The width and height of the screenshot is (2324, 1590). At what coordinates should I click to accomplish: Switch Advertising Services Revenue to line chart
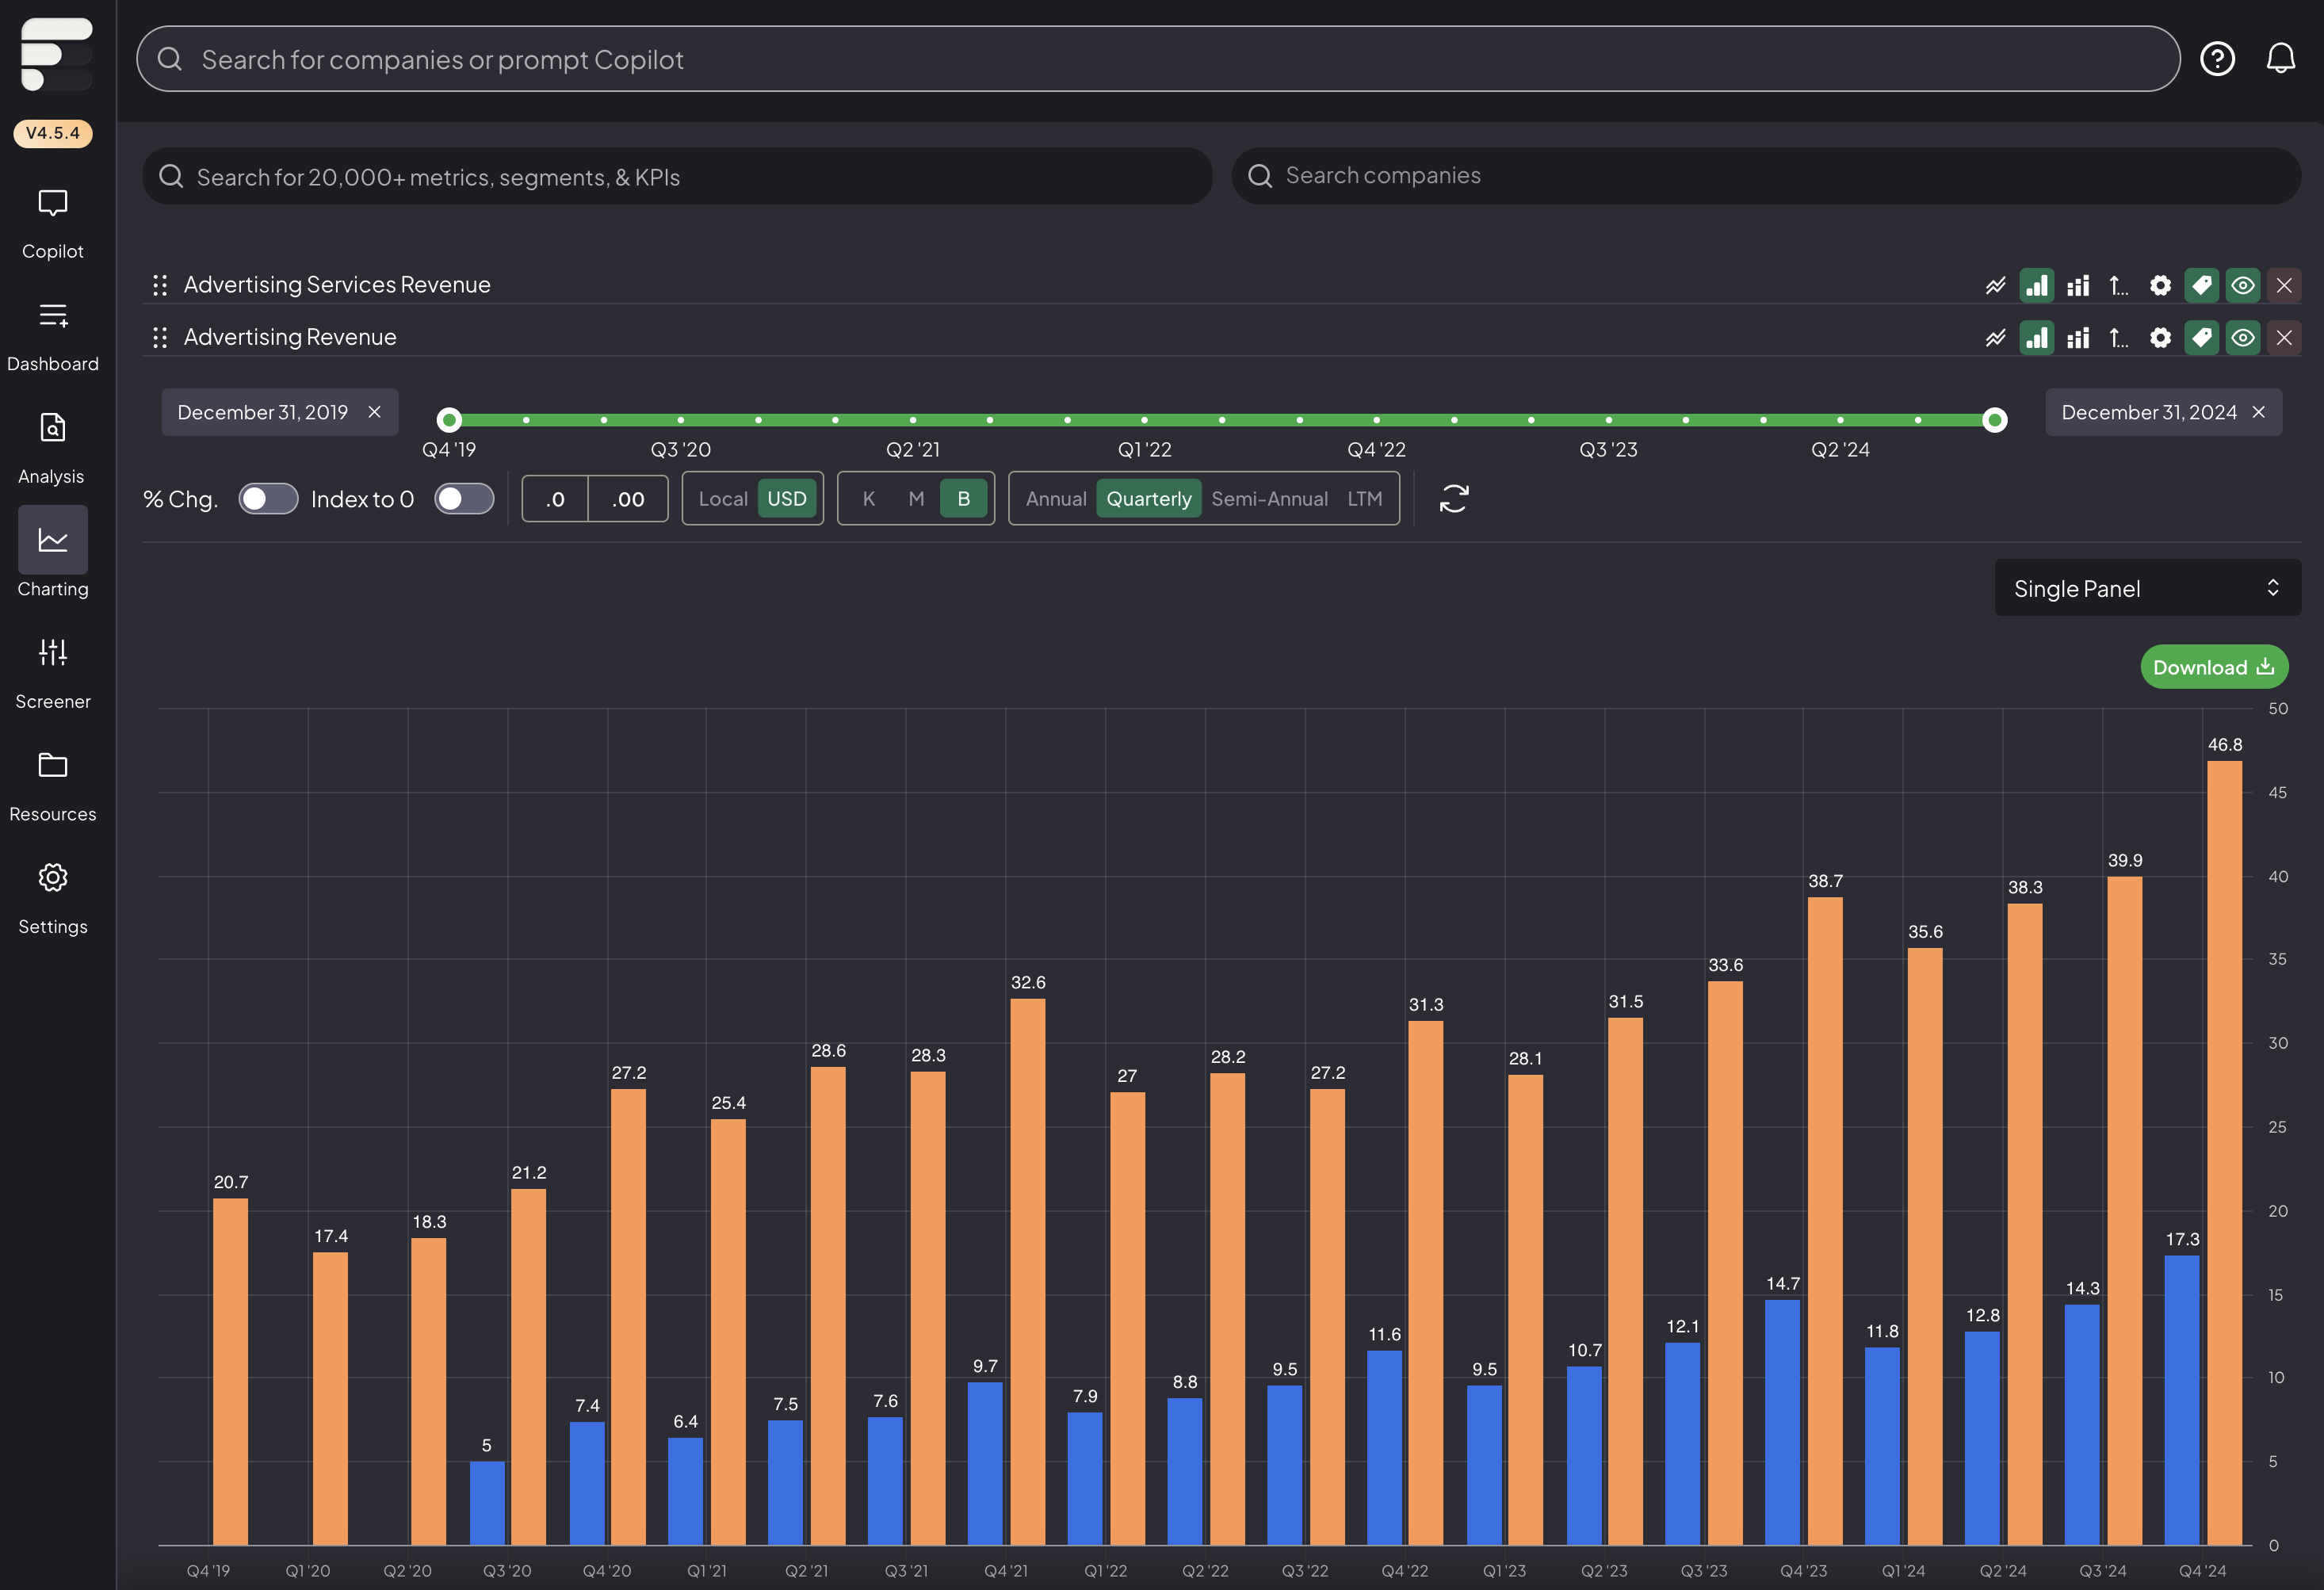coord(1995,286)
